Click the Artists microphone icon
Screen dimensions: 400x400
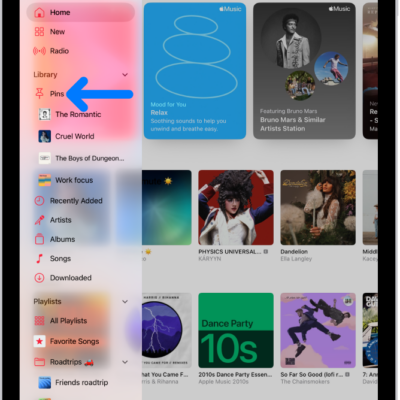[39, 220]
